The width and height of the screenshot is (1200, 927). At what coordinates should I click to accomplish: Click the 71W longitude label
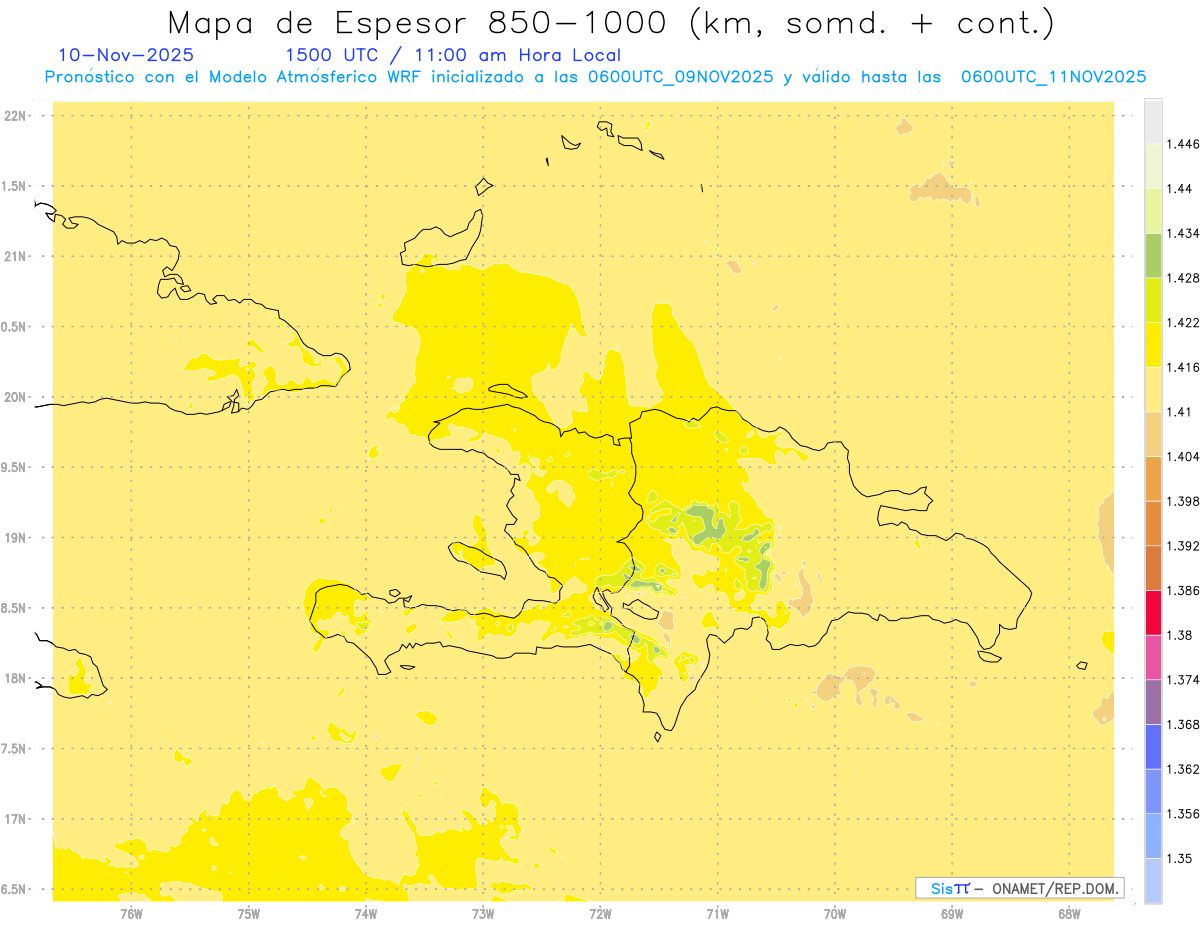coord(717,914)
